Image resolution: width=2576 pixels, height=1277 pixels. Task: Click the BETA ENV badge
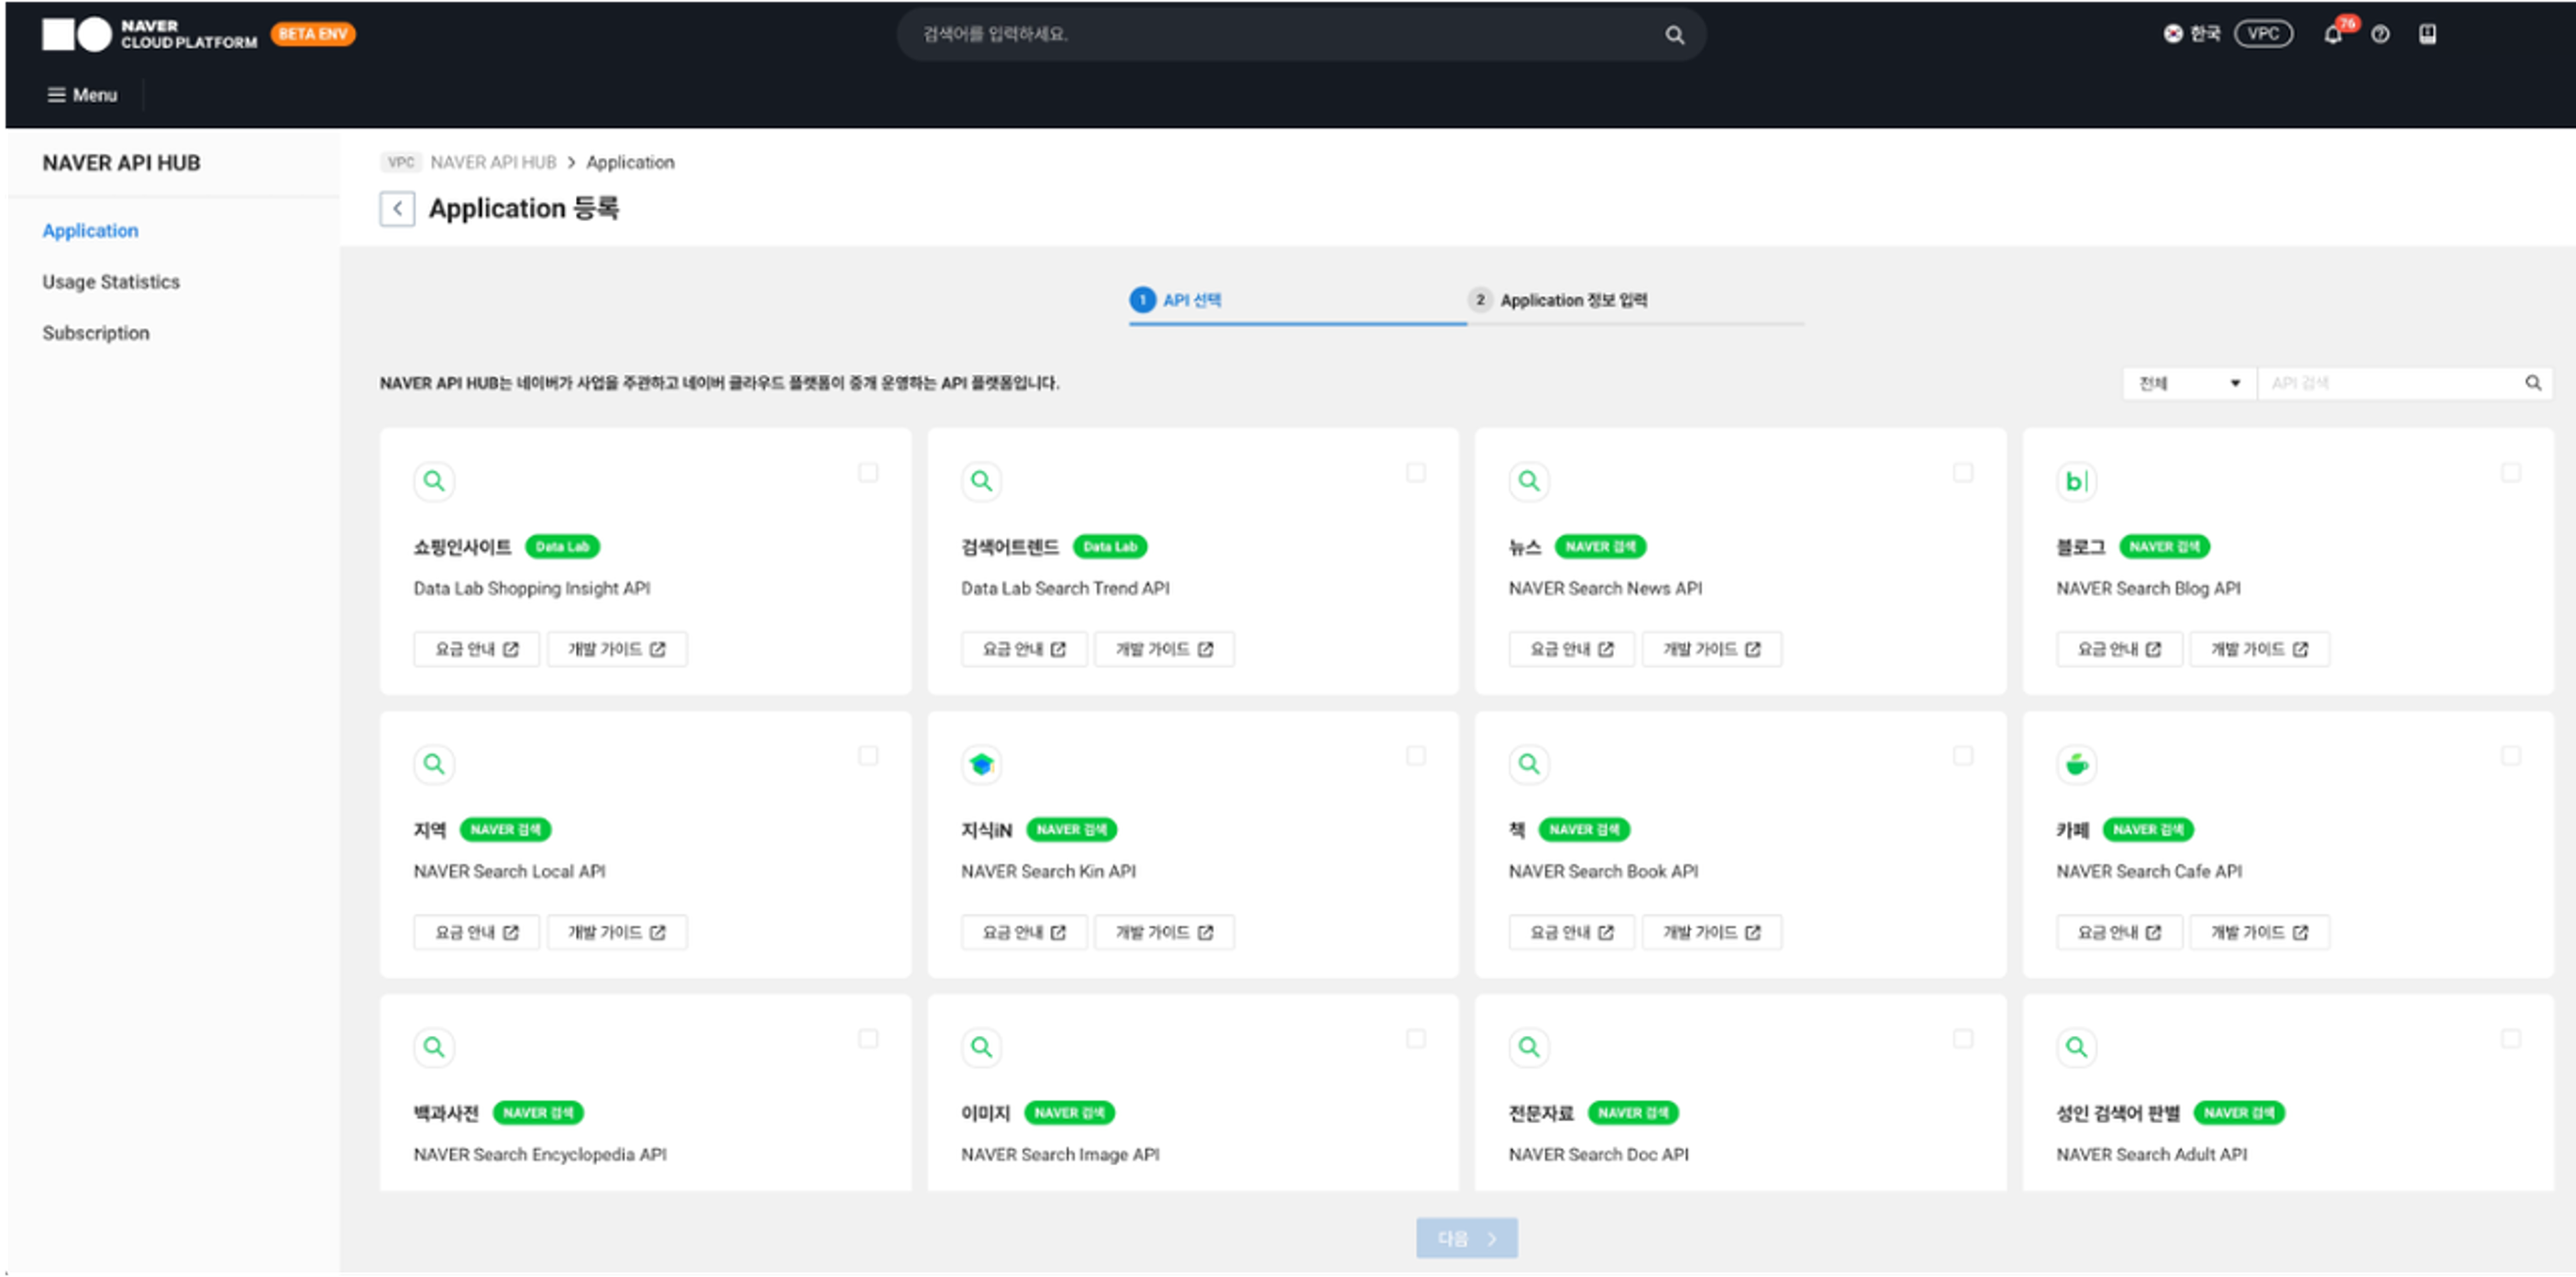click(313, 34)
